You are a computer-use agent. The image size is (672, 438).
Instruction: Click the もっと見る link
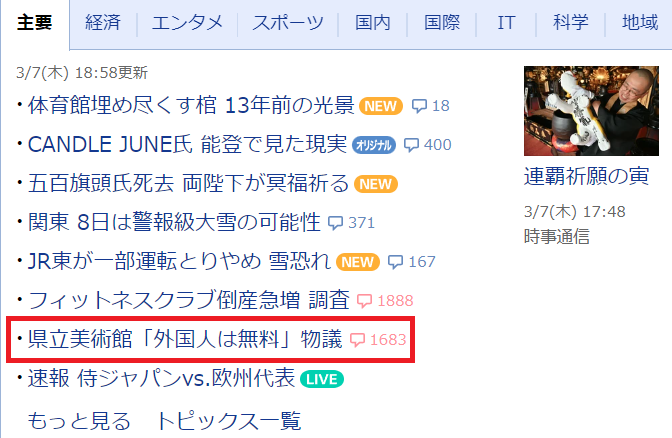(79, 421)
